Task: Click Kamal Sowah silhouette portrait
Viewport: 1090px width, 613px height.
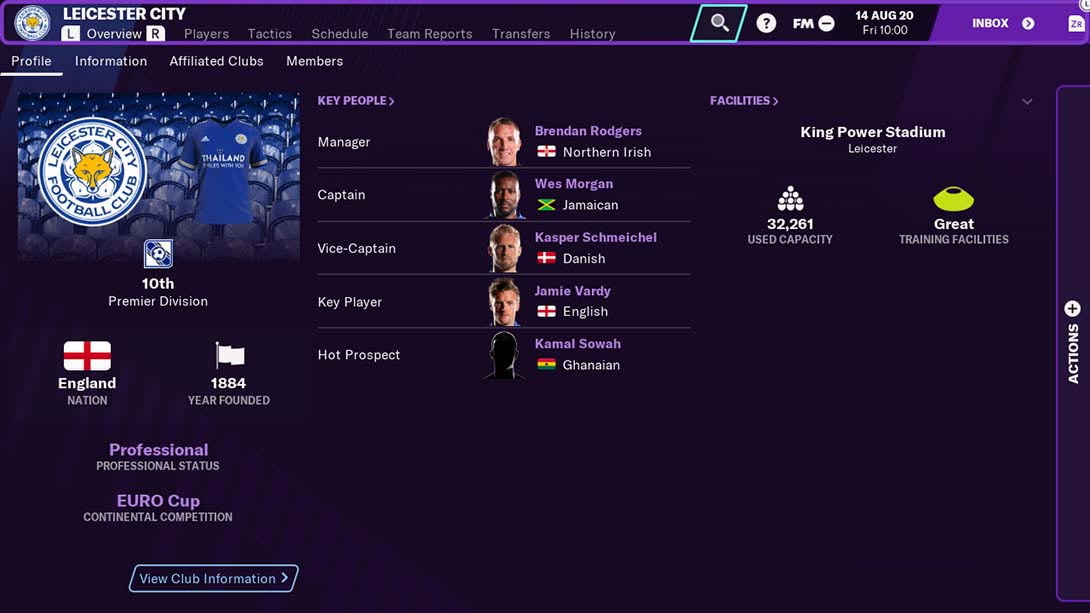Action: (504, 354)
